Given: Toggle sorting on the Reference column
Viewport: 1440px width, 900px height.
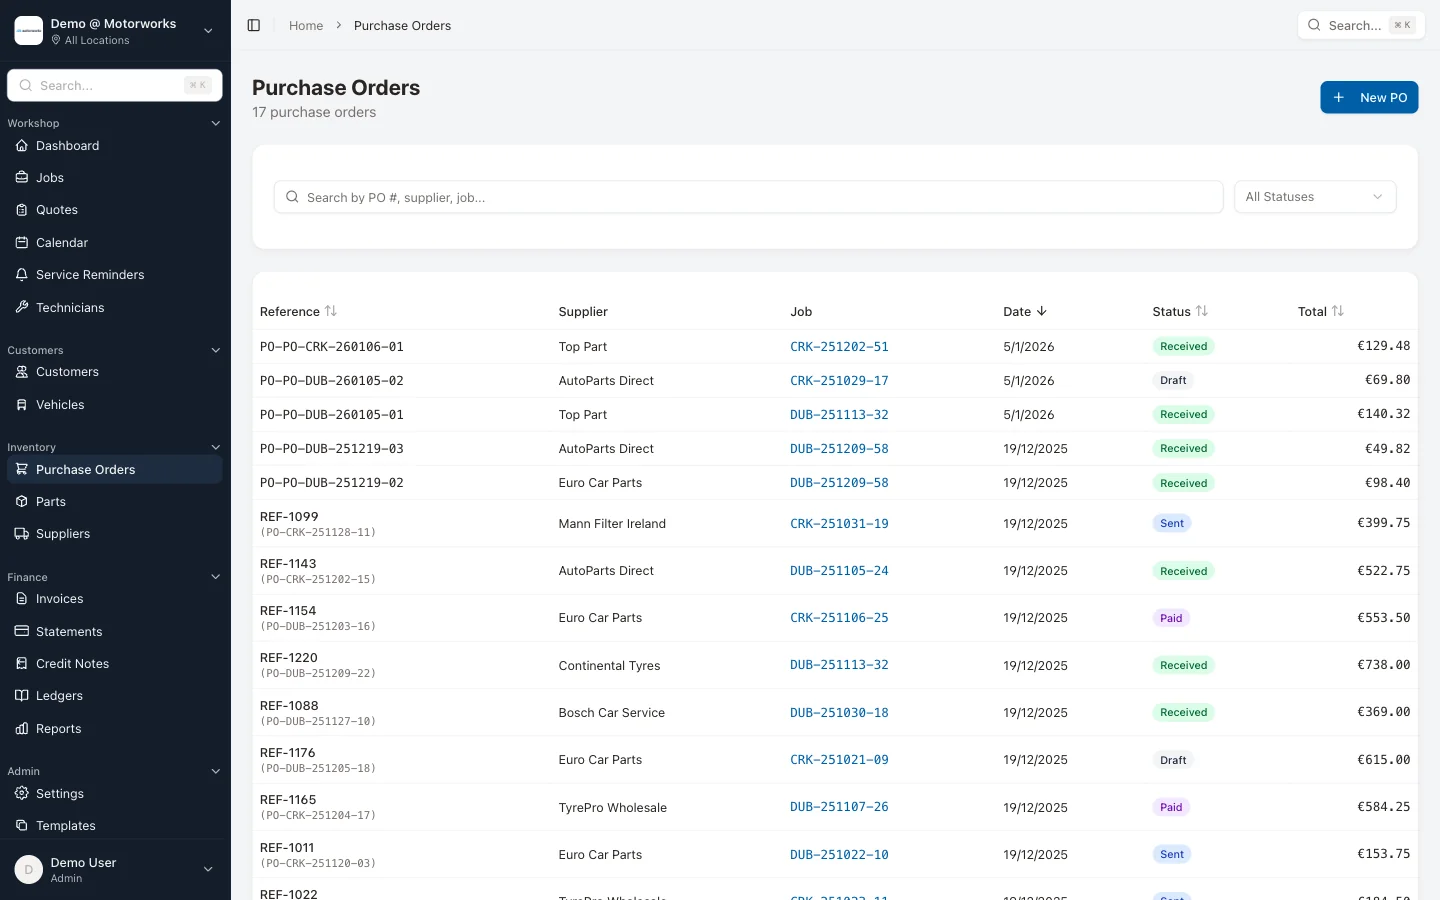Looking at the screenshot, I should (330, 311).
